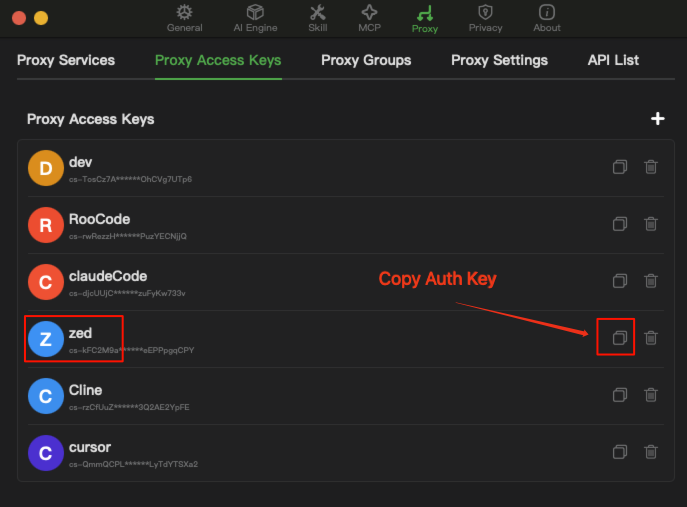
Task: Copy the cursor access key
Action: tap(620, 452)
